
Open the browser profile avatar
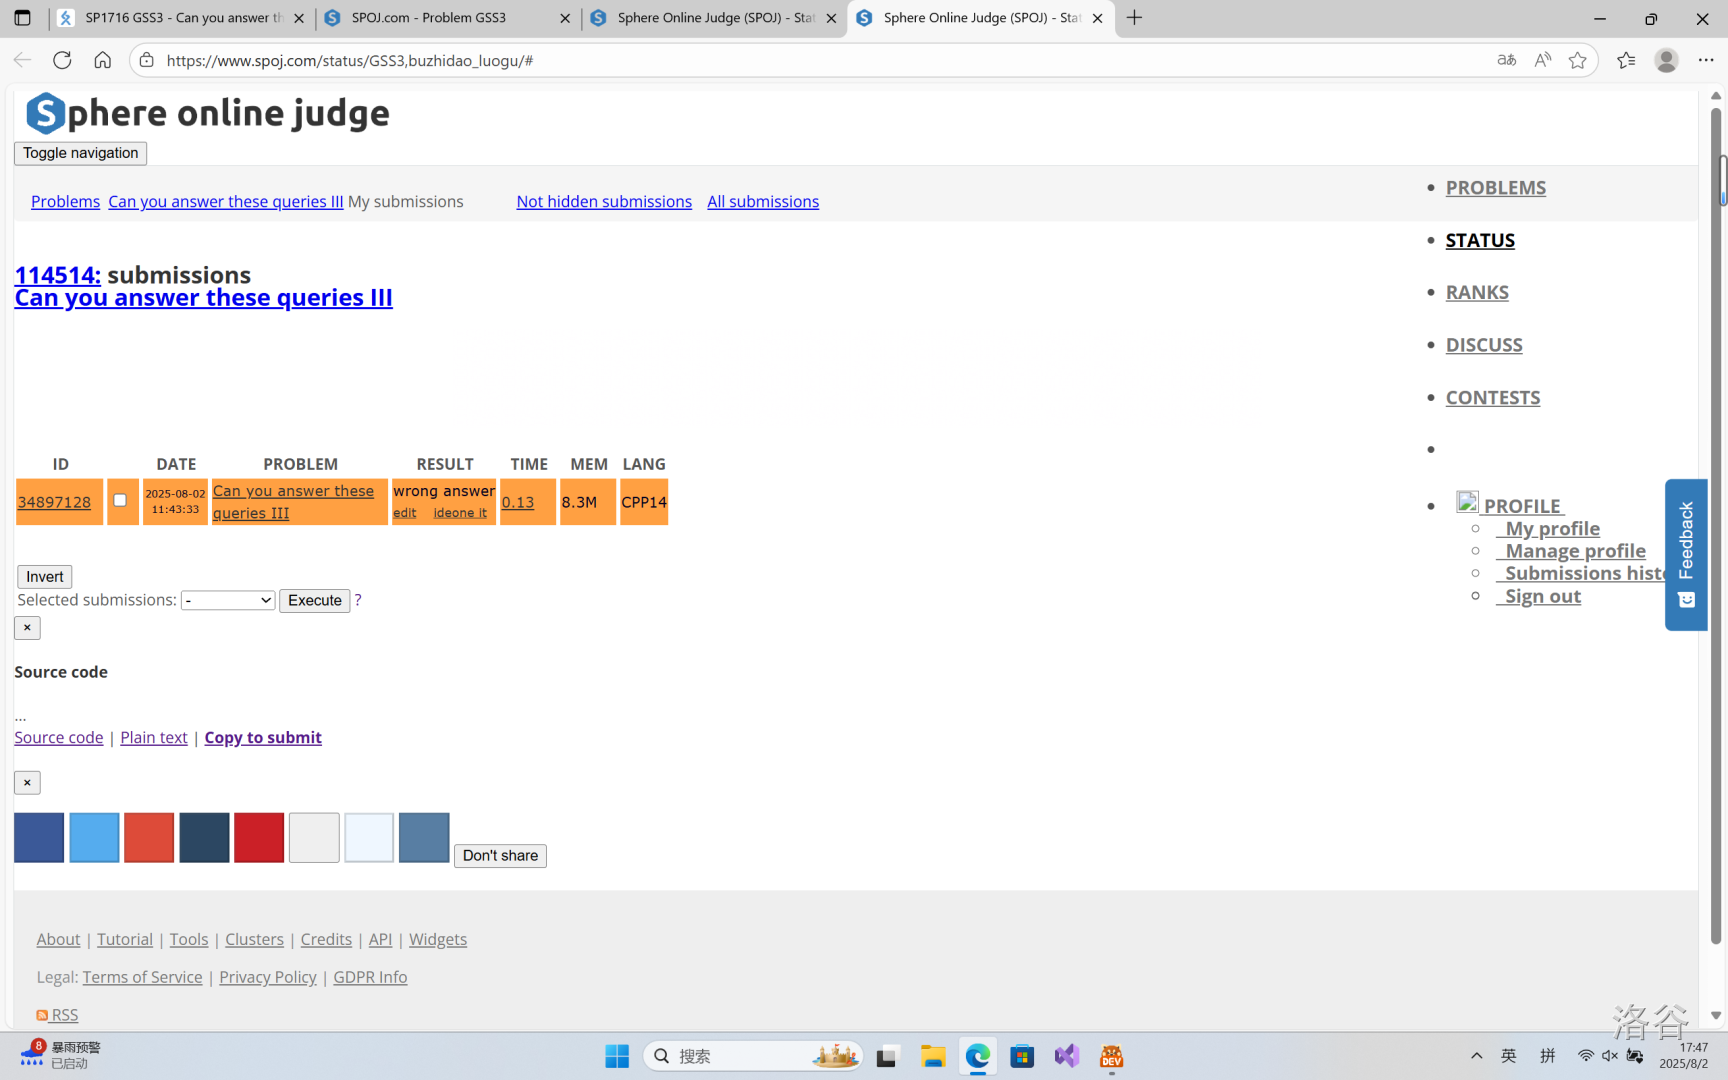(x=1666, y=60)
